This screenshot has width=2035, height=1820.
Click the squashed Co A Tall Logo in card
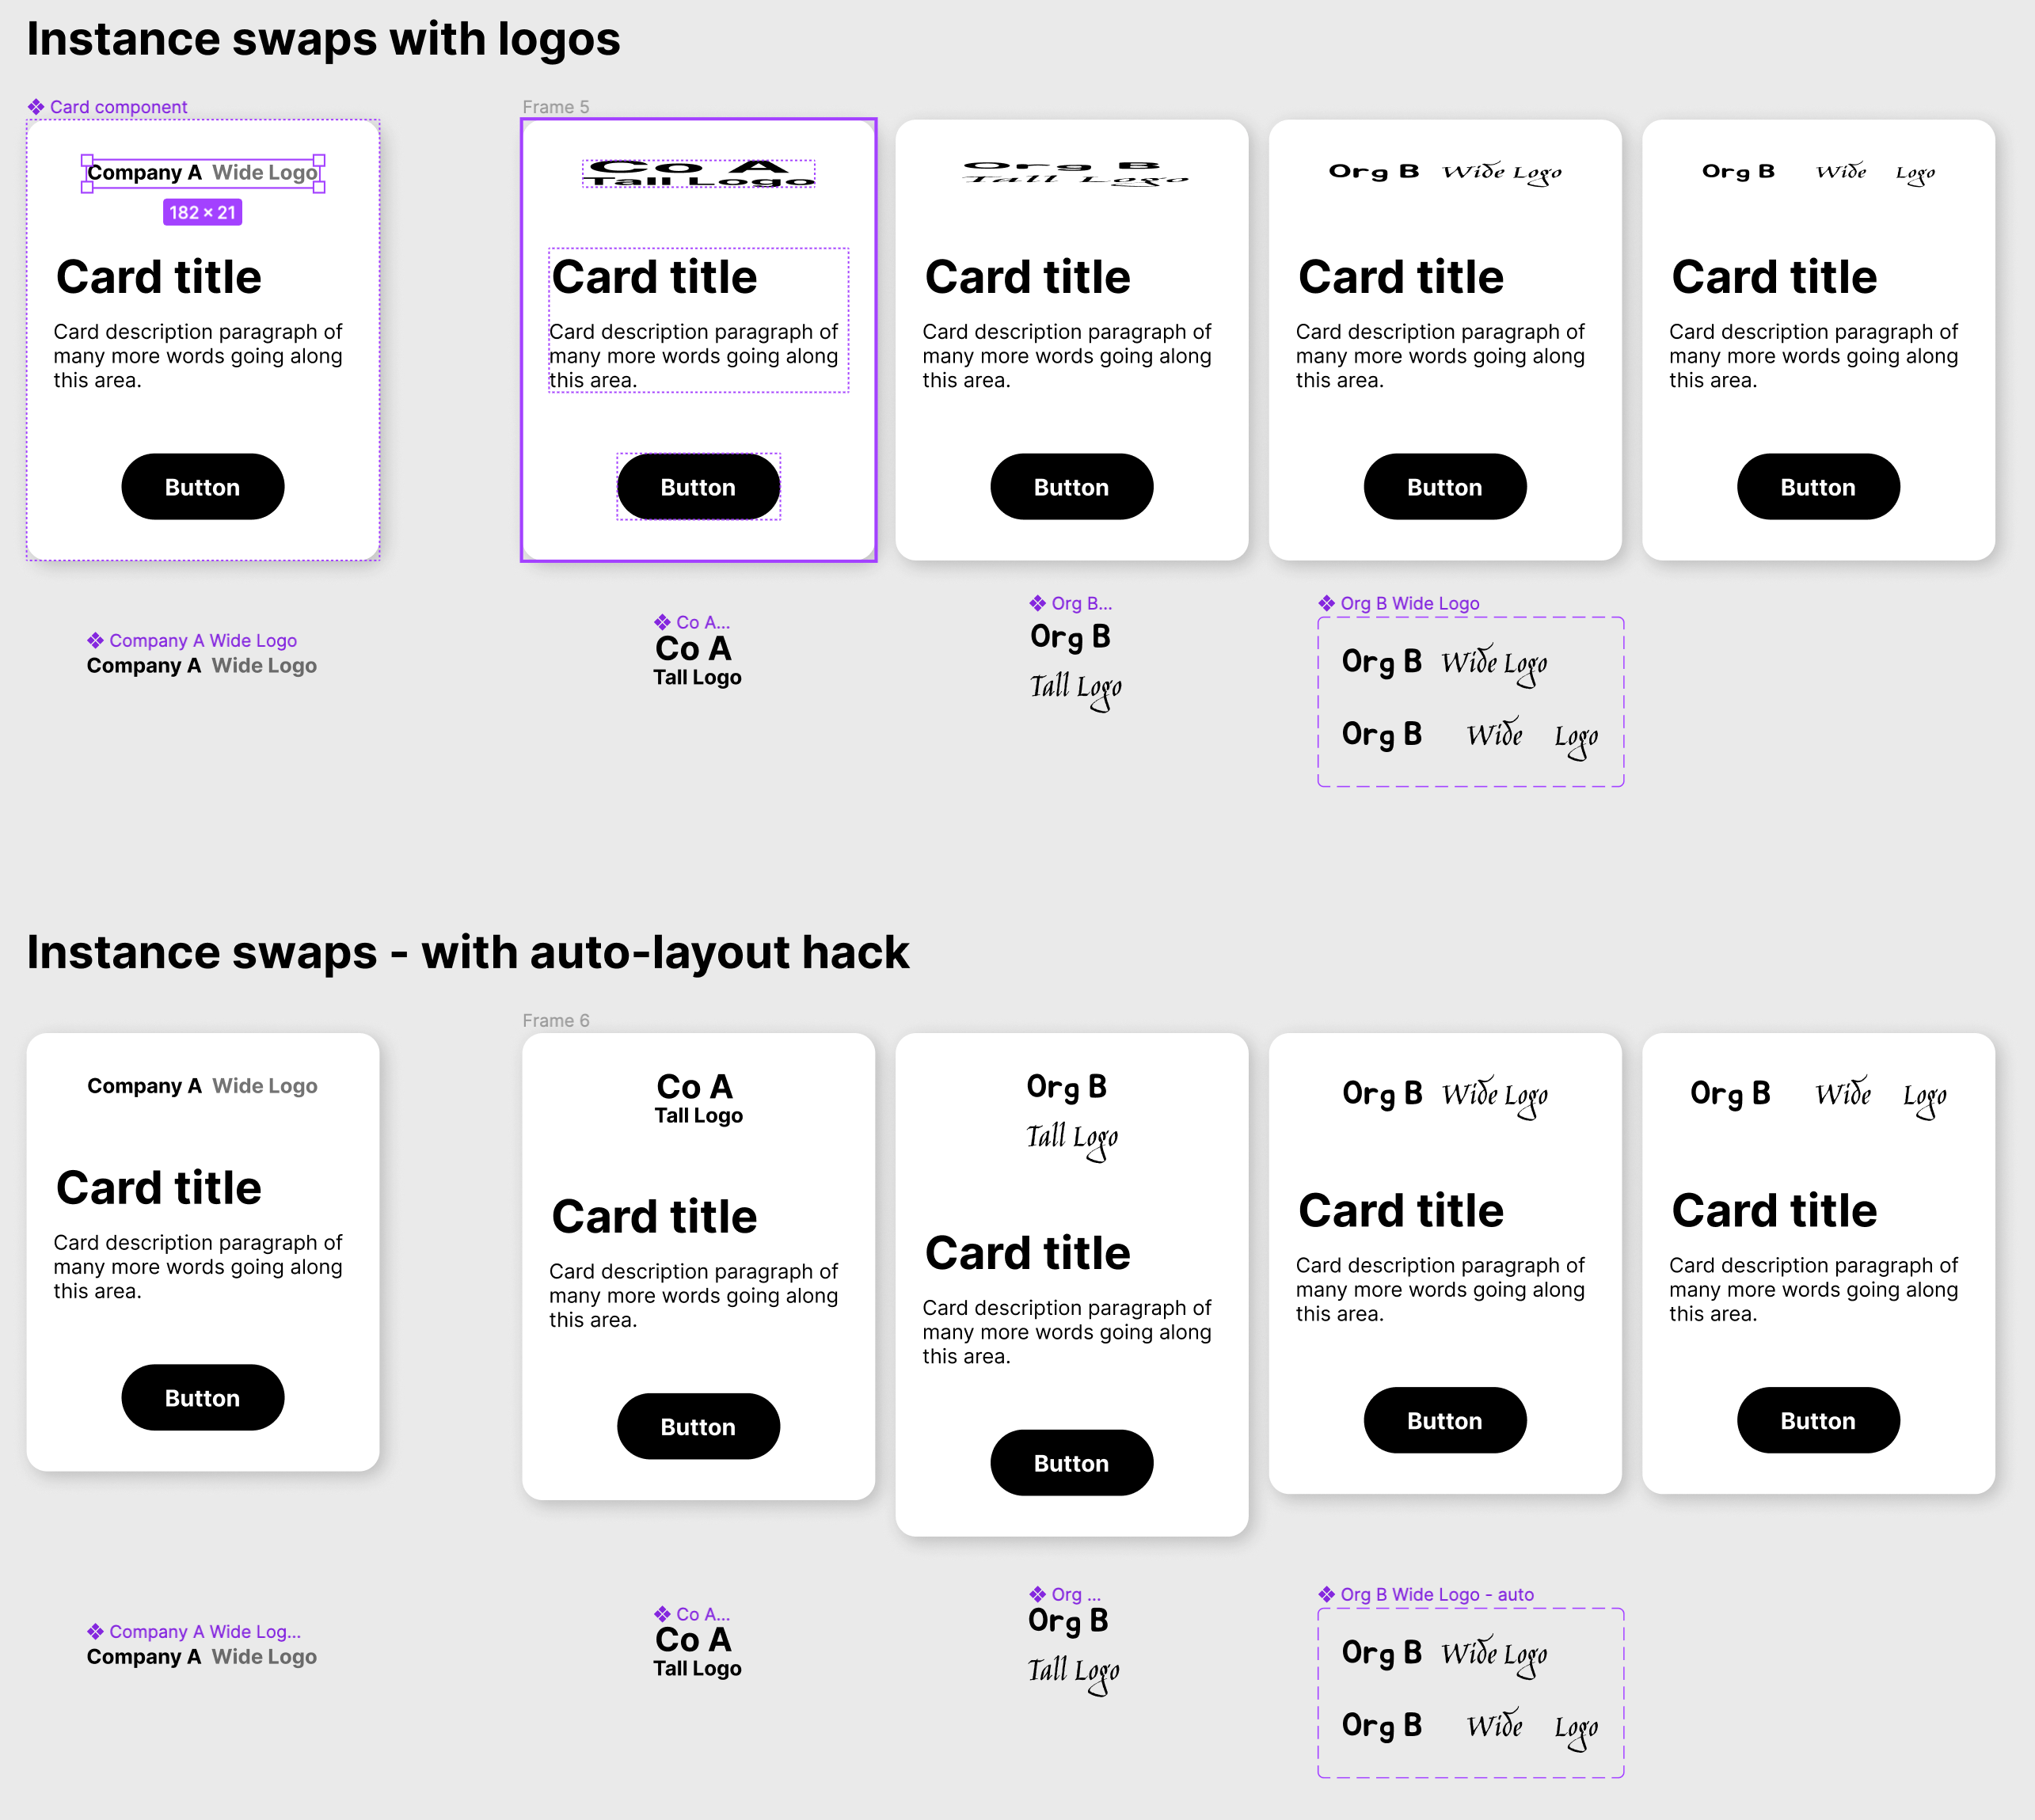coord(698,173)
